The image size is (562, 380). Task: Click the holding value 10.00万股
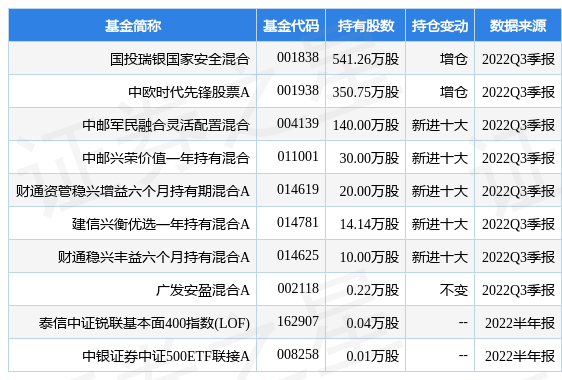click(x=369, y=257)
